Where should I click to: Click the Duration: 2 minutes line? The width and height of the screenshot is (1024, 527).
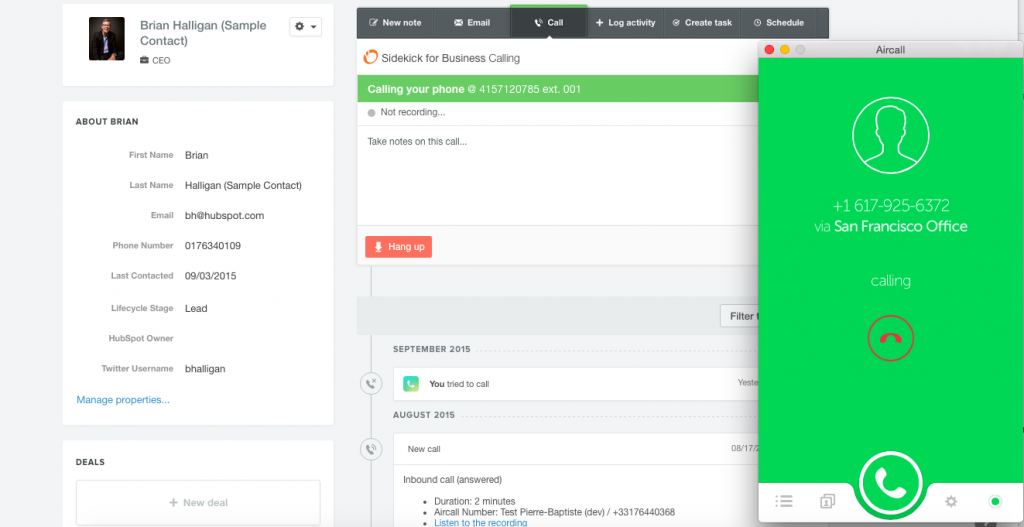pyautogui.click(x=474, y=502)
